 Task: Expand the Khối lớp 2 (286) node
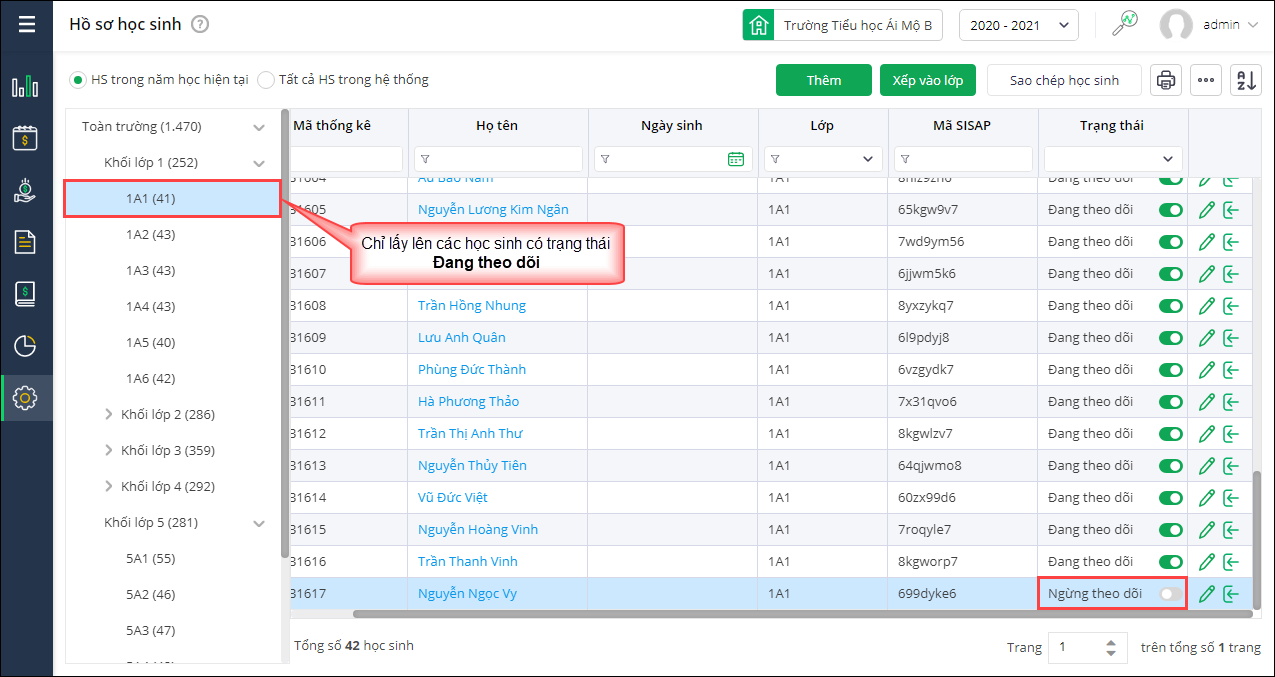pos(109,414)
